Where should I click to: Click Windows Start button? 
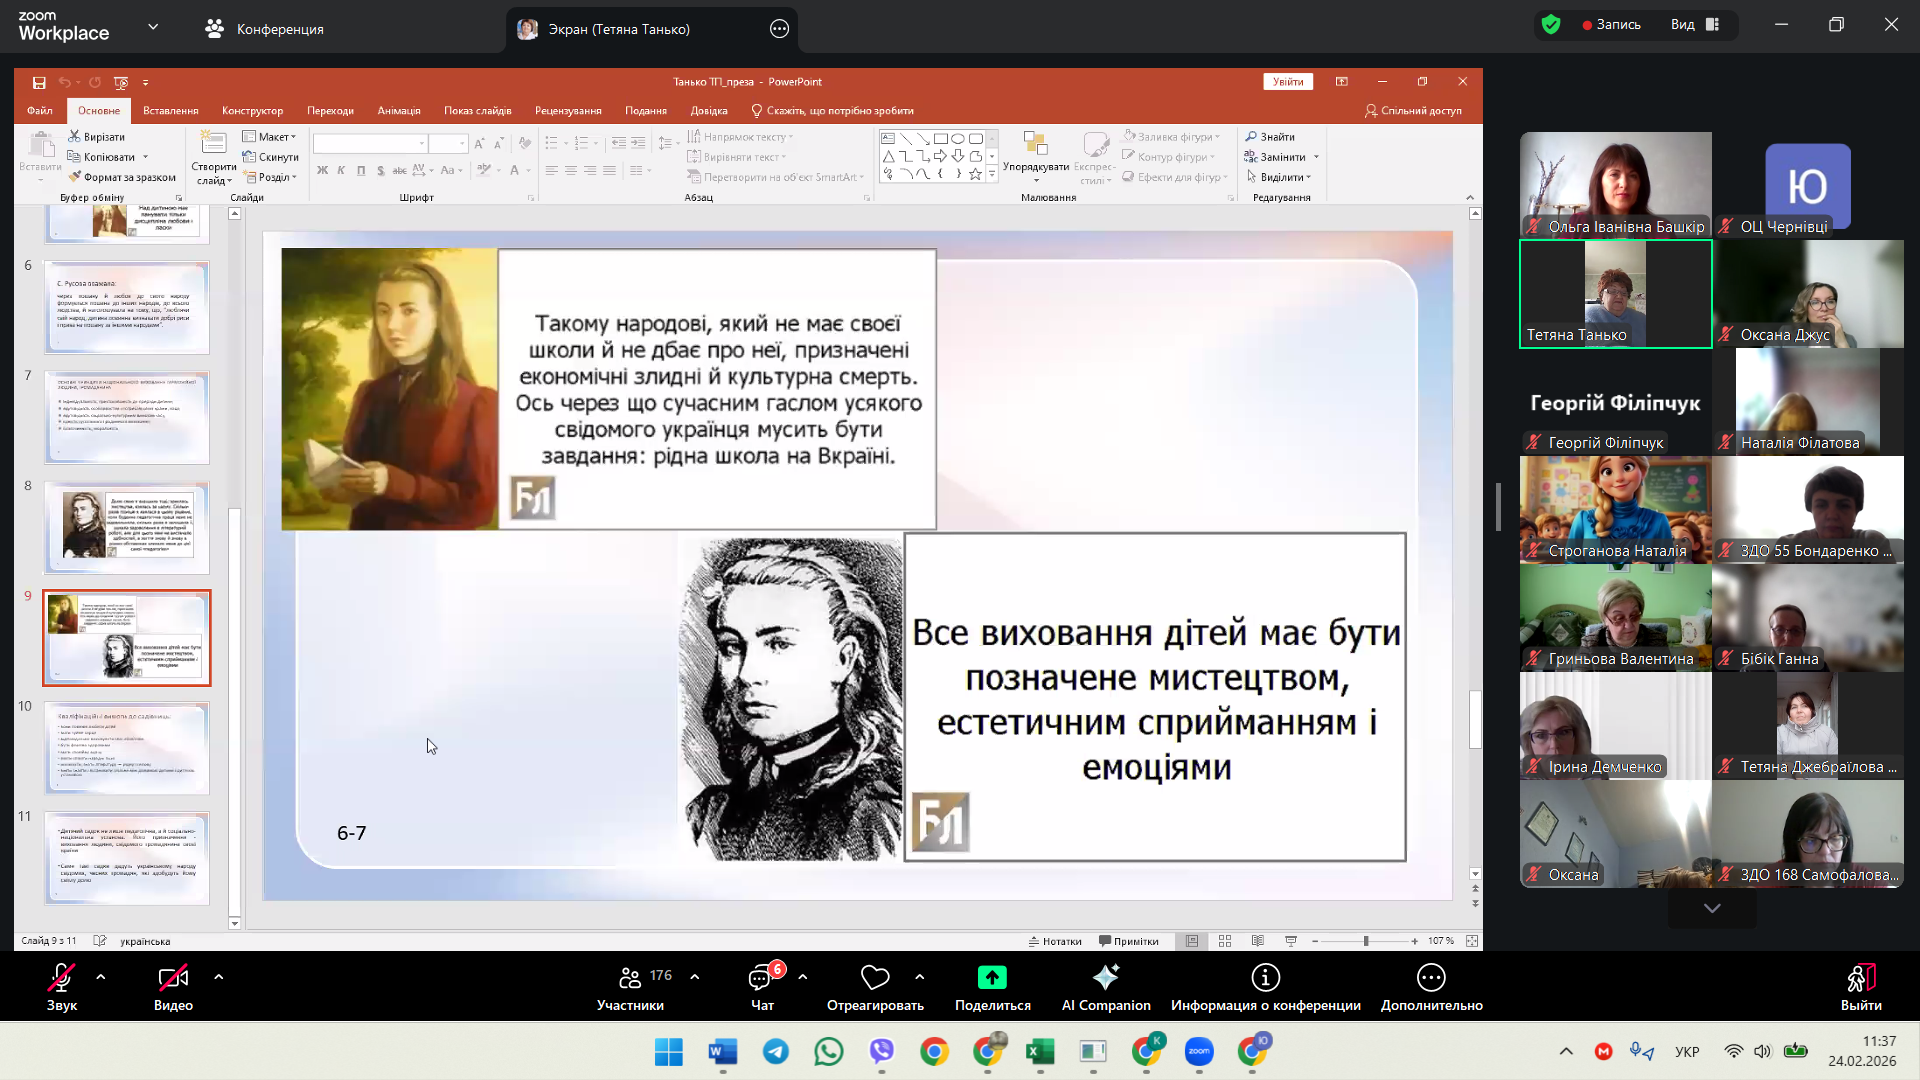(x=669, y=1051)
